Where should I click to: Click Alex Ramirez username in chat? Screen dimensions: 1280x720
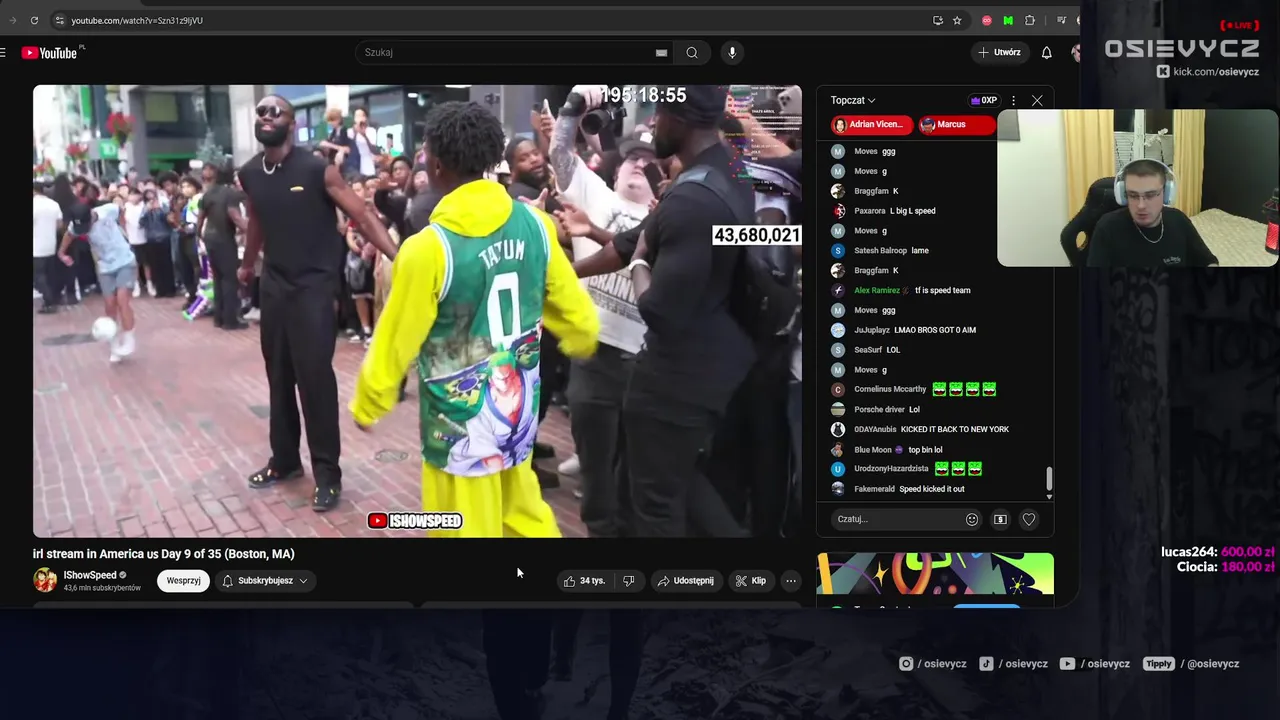coord(877,290)
